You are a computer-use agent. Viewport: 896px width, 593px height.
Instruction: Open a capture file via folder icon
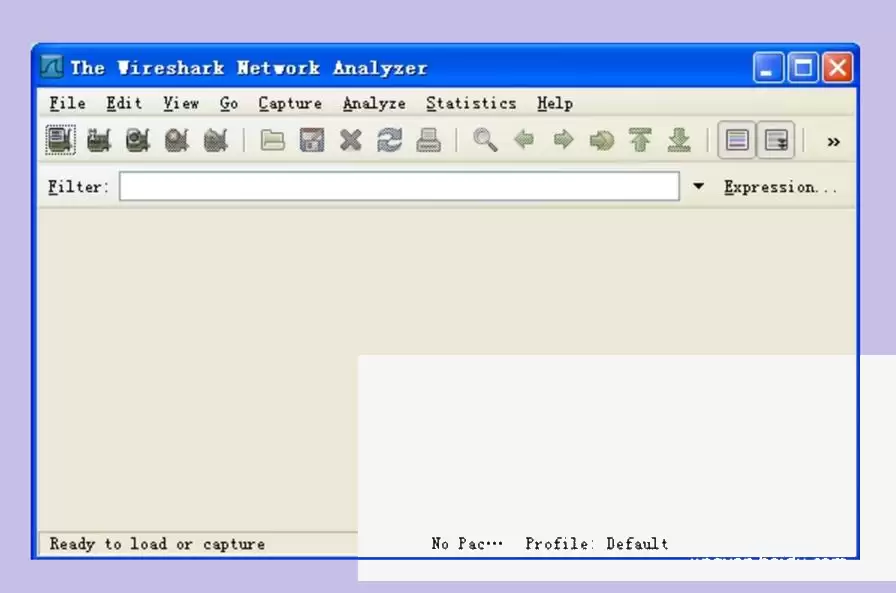[273, 140]
